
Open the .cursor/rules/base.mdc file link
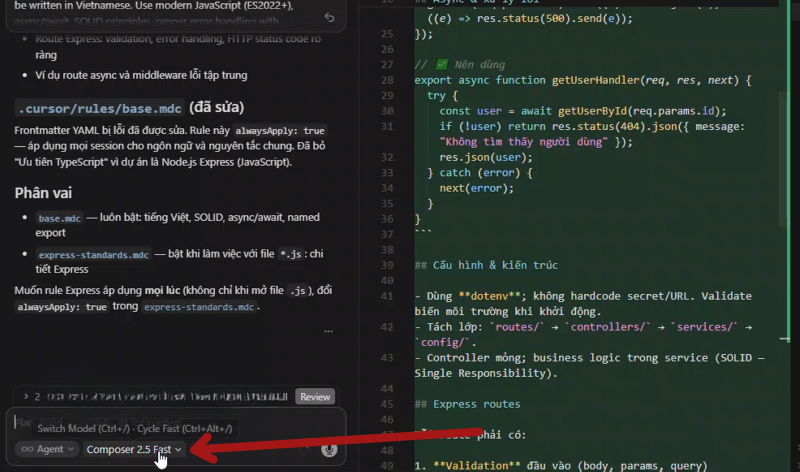tap(100, 108)
